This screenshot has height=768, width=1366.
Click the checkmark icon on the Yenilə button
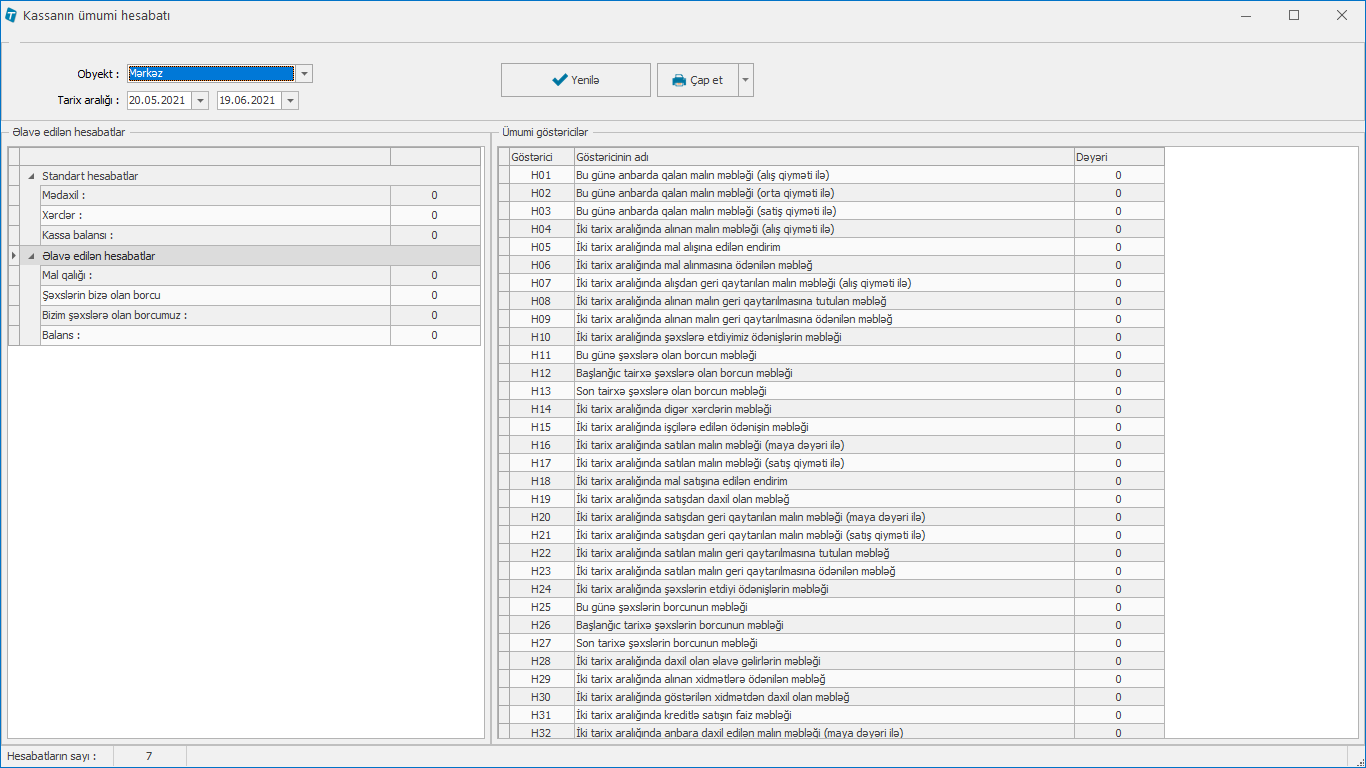tap(560, 80)
